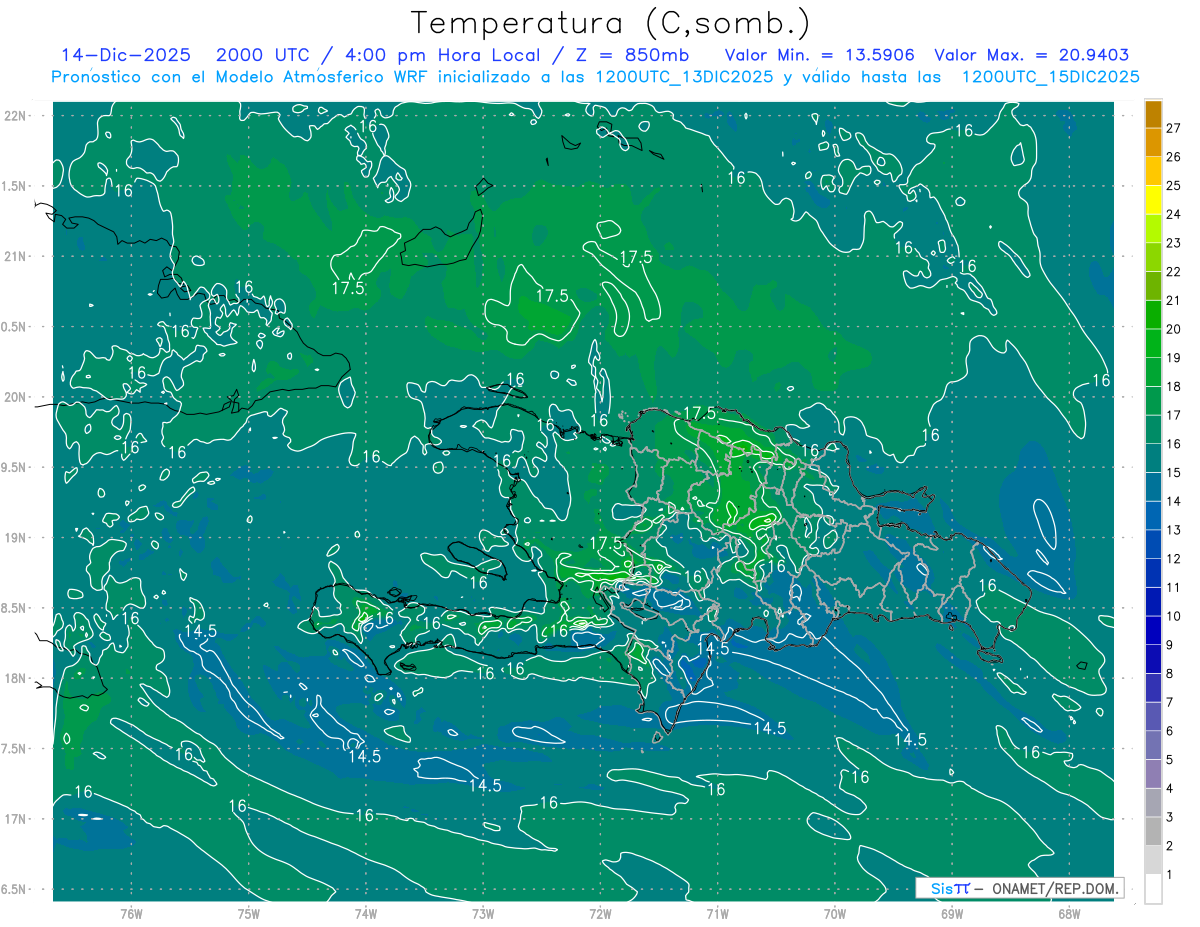Select "Valor Min. = 13.5906" text

click(819, 55)
